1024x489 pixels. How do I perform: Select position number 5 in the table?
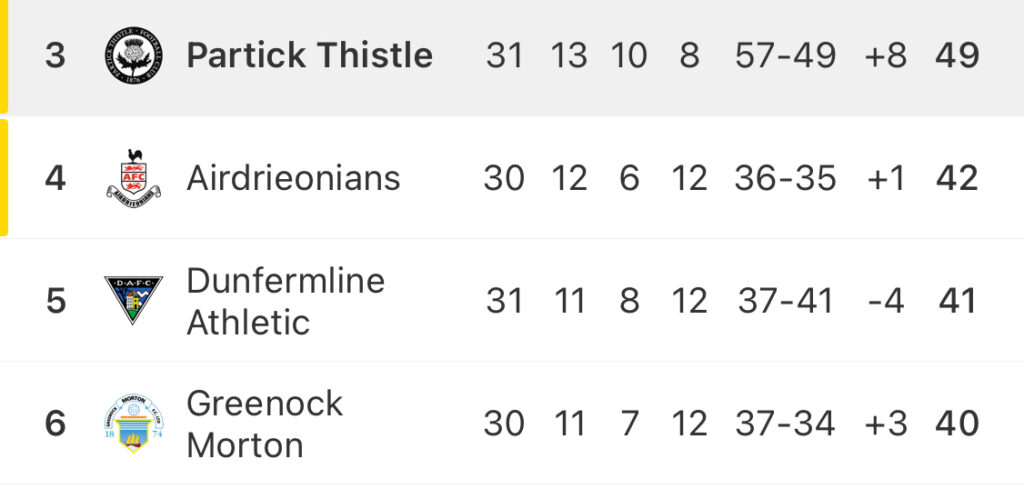click(x=56, y=301)
